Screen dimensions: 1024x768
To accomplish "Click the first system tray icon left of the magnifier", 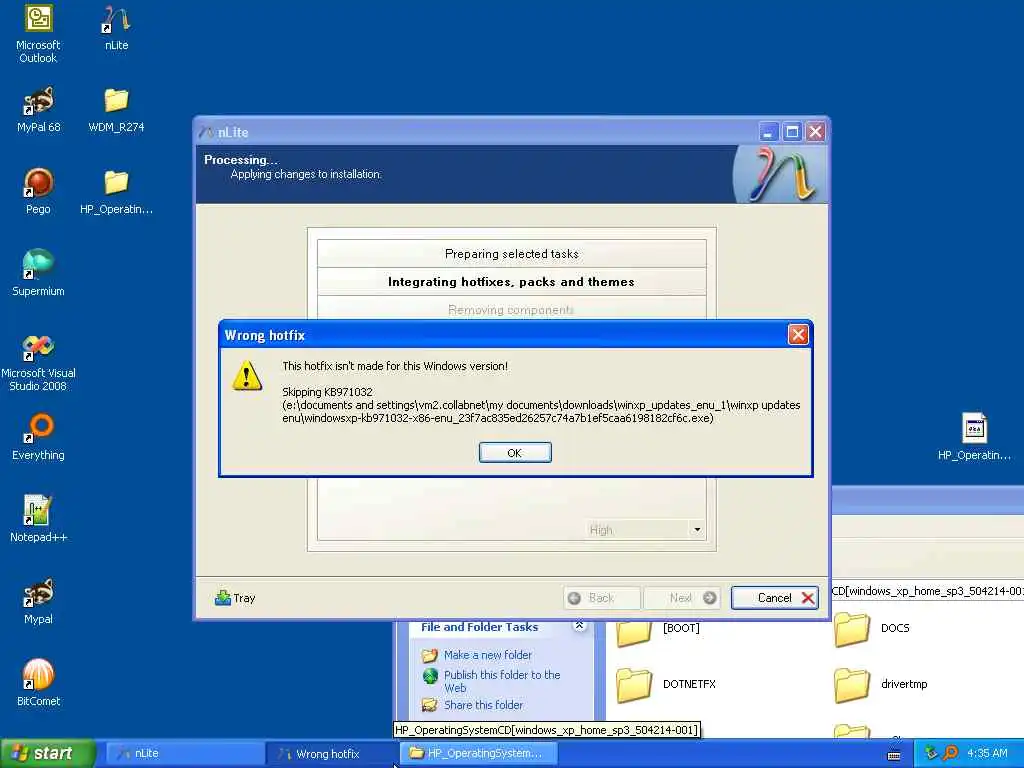I will (931, 753).
